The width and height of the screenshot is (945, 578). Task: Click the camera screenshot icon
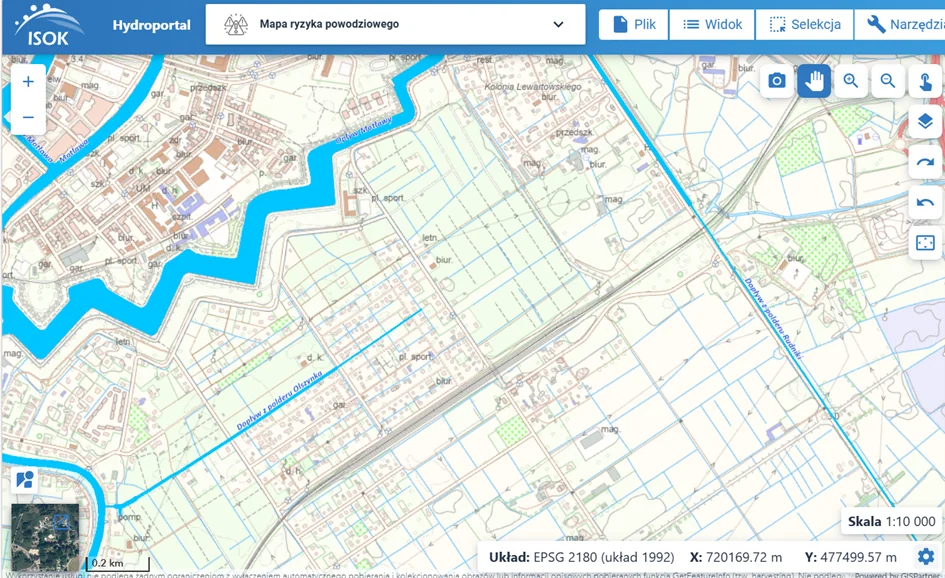(777, 81)
